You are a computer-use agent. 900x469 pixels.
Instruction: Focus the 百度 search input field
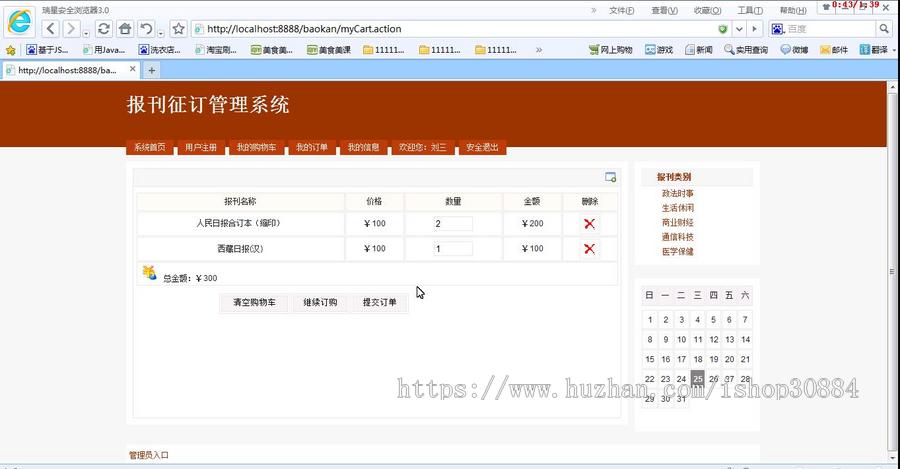click(x=831, y=29)
